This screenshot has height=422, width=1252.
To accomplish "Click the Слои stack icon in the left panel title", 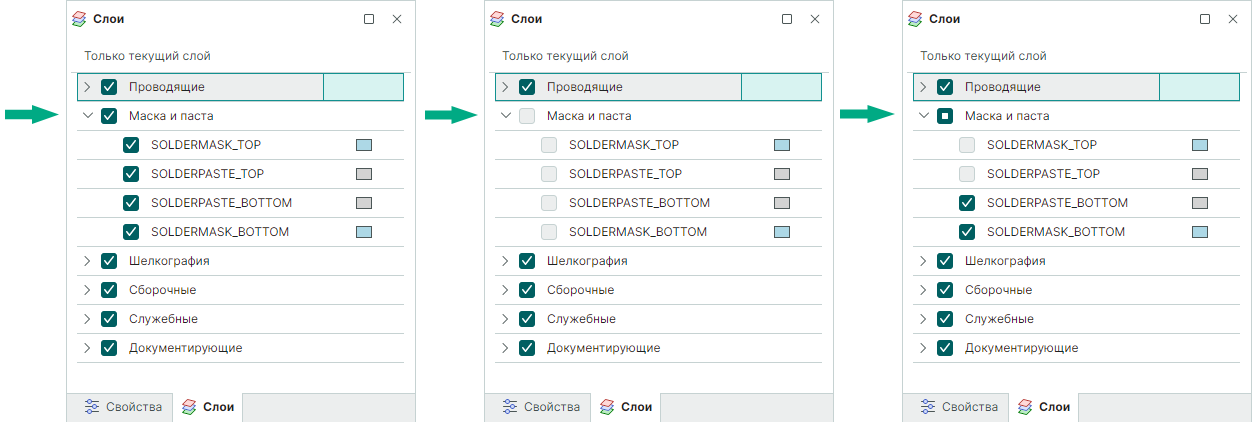I will tap(80, 19).
